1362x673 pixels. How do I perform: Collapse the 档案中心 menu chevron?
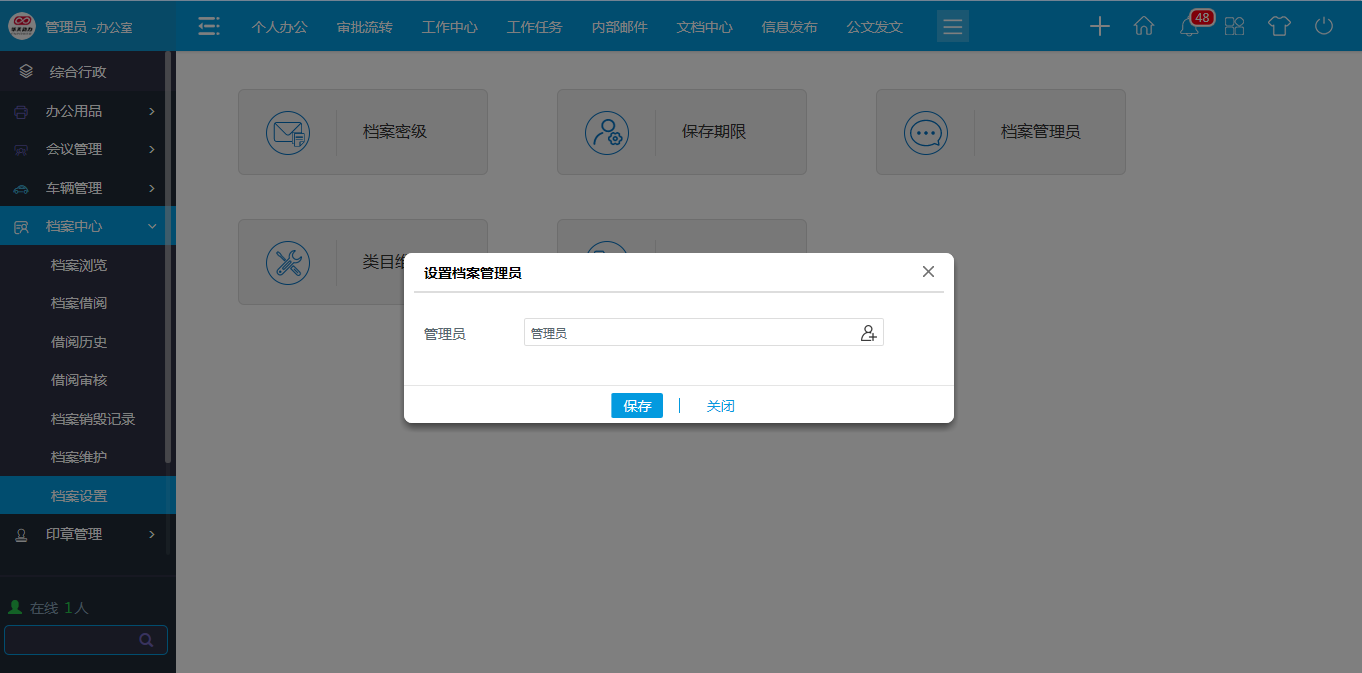[153, 226]
